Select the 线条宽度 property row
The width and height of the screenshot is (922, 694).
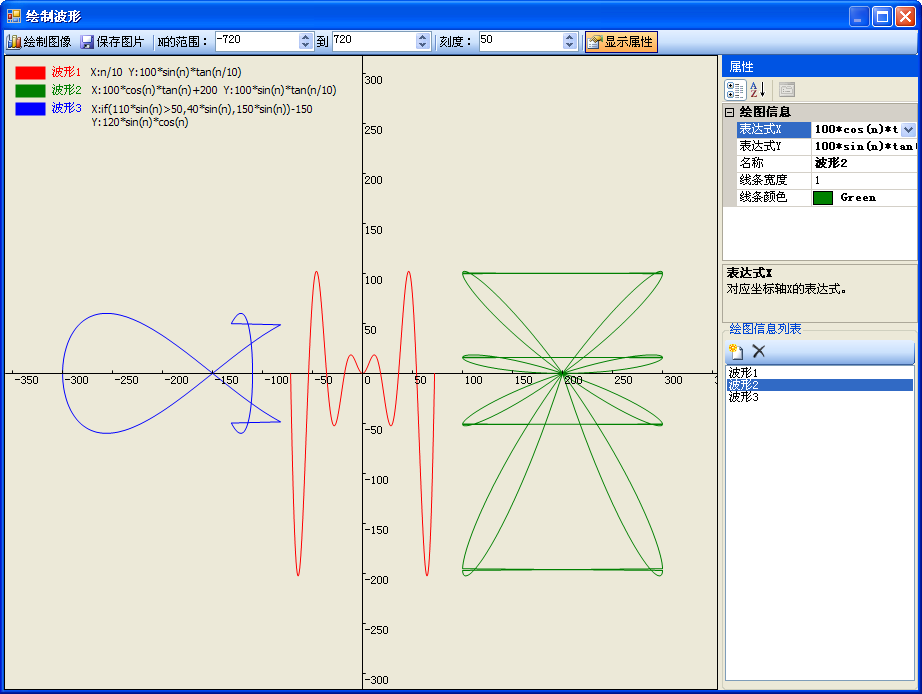coord(763,180)
